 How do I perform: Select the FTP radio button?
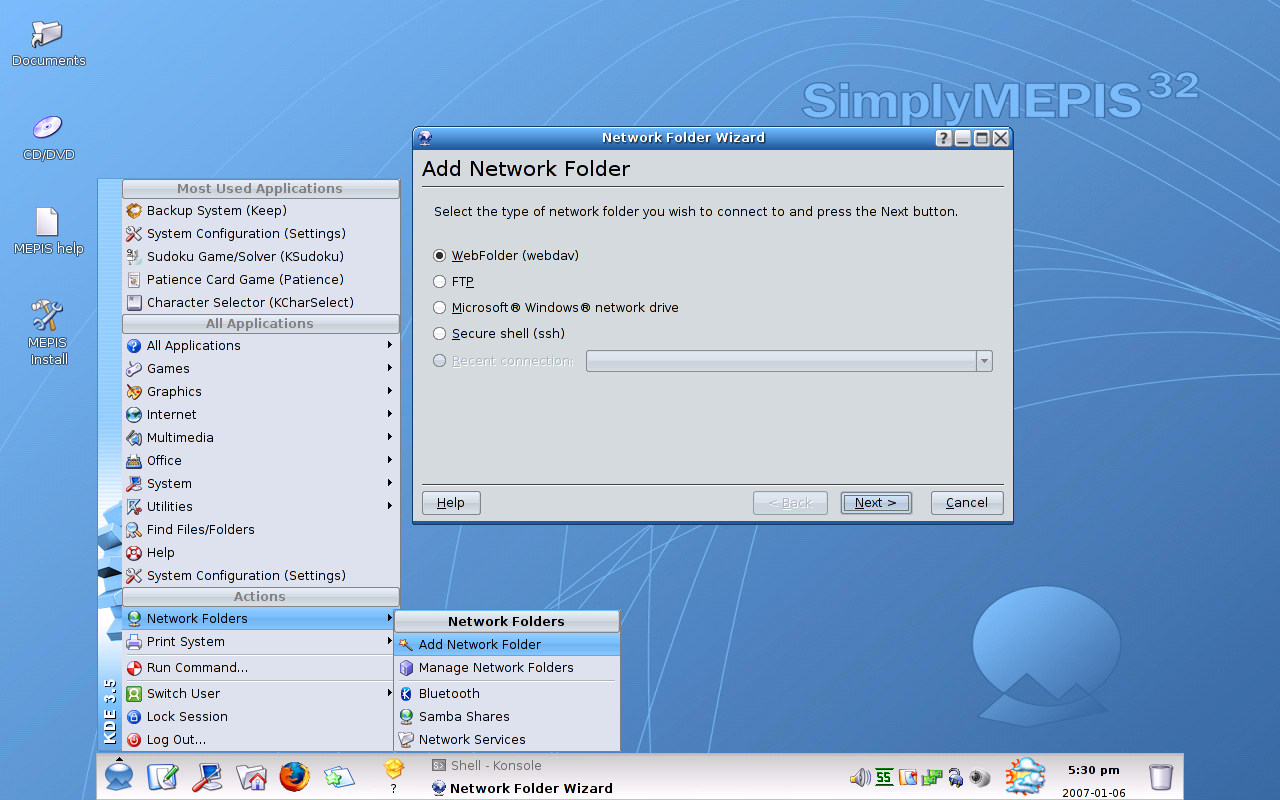[x=440, y=282]
